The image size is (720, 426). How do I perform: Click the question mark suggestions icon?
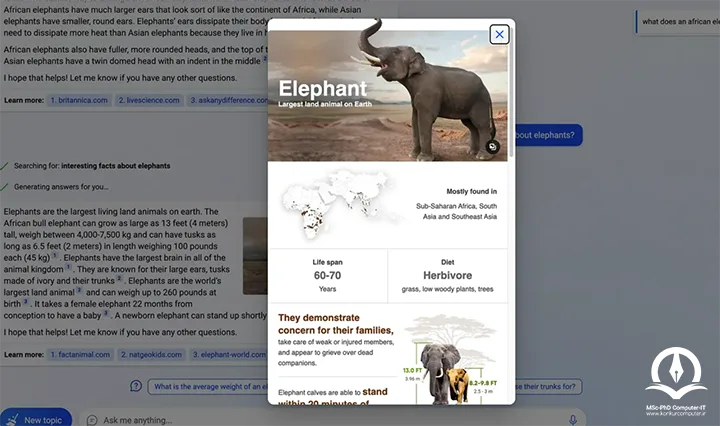pyautogui.click(x=136, y=386)
